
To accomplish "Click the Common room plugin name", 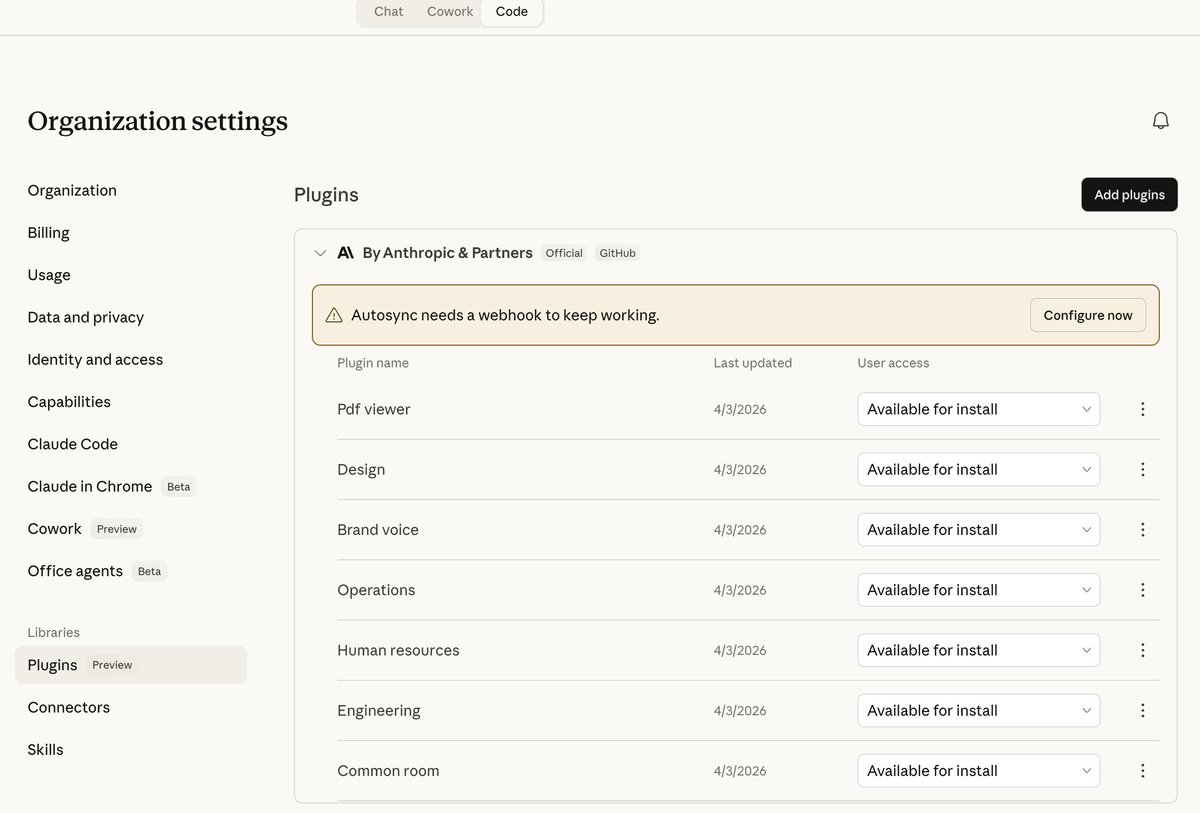I will click(388, 771).
